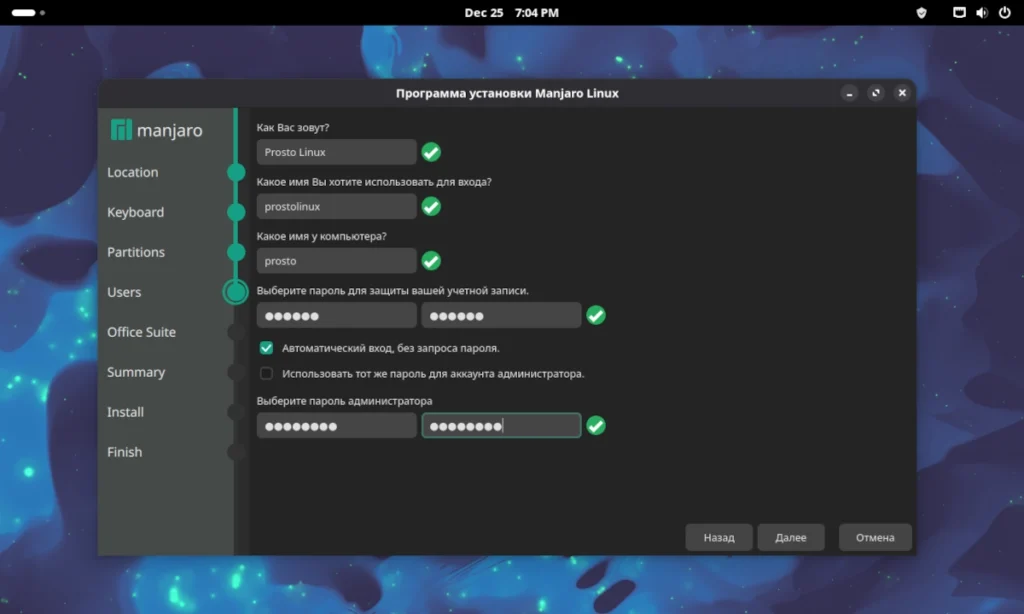1024x614 pixels.
Task: Uncheck the automatic login checkbox
Action: (266, 348)
